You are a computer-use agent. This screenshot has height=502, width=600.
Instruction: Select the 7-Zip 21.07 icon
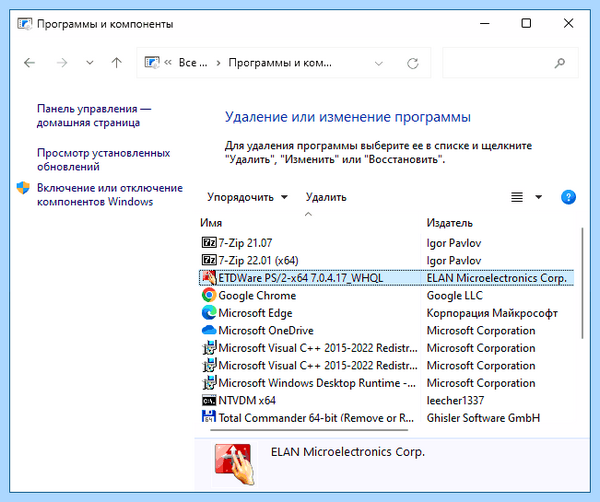[x=209, y=243]
